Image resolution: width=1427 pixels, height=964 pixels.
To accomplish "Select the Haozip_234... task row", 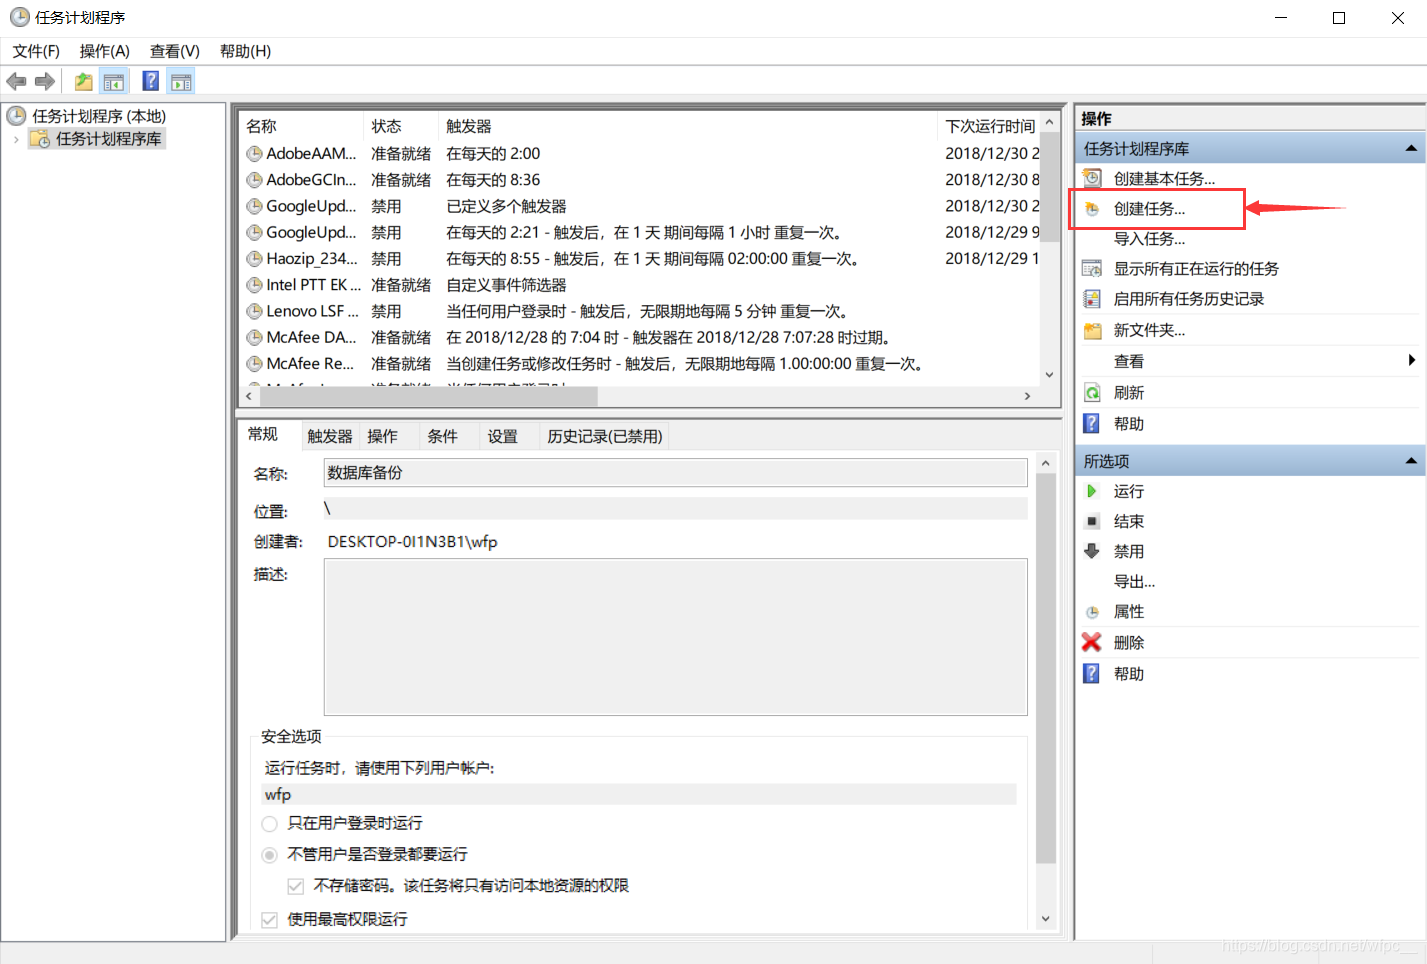I will (642, 259).
